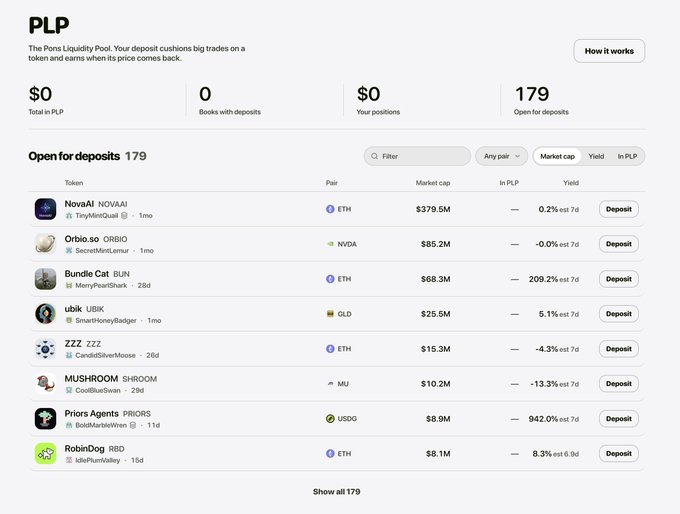Click the search magnifier icon in Filter
This screenshot has height=514, width=680.
[374, 156]
